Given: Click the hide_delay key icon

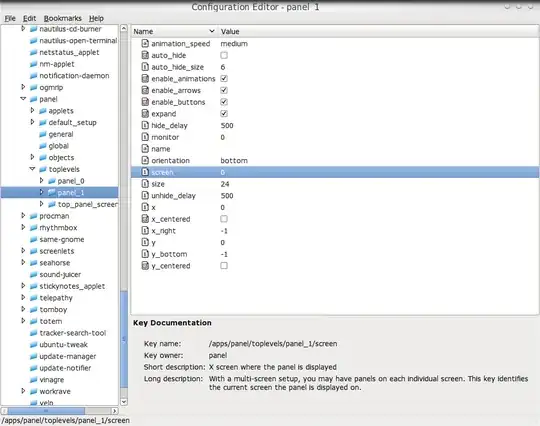Looking at the screenshot, I should click(145, 125).
